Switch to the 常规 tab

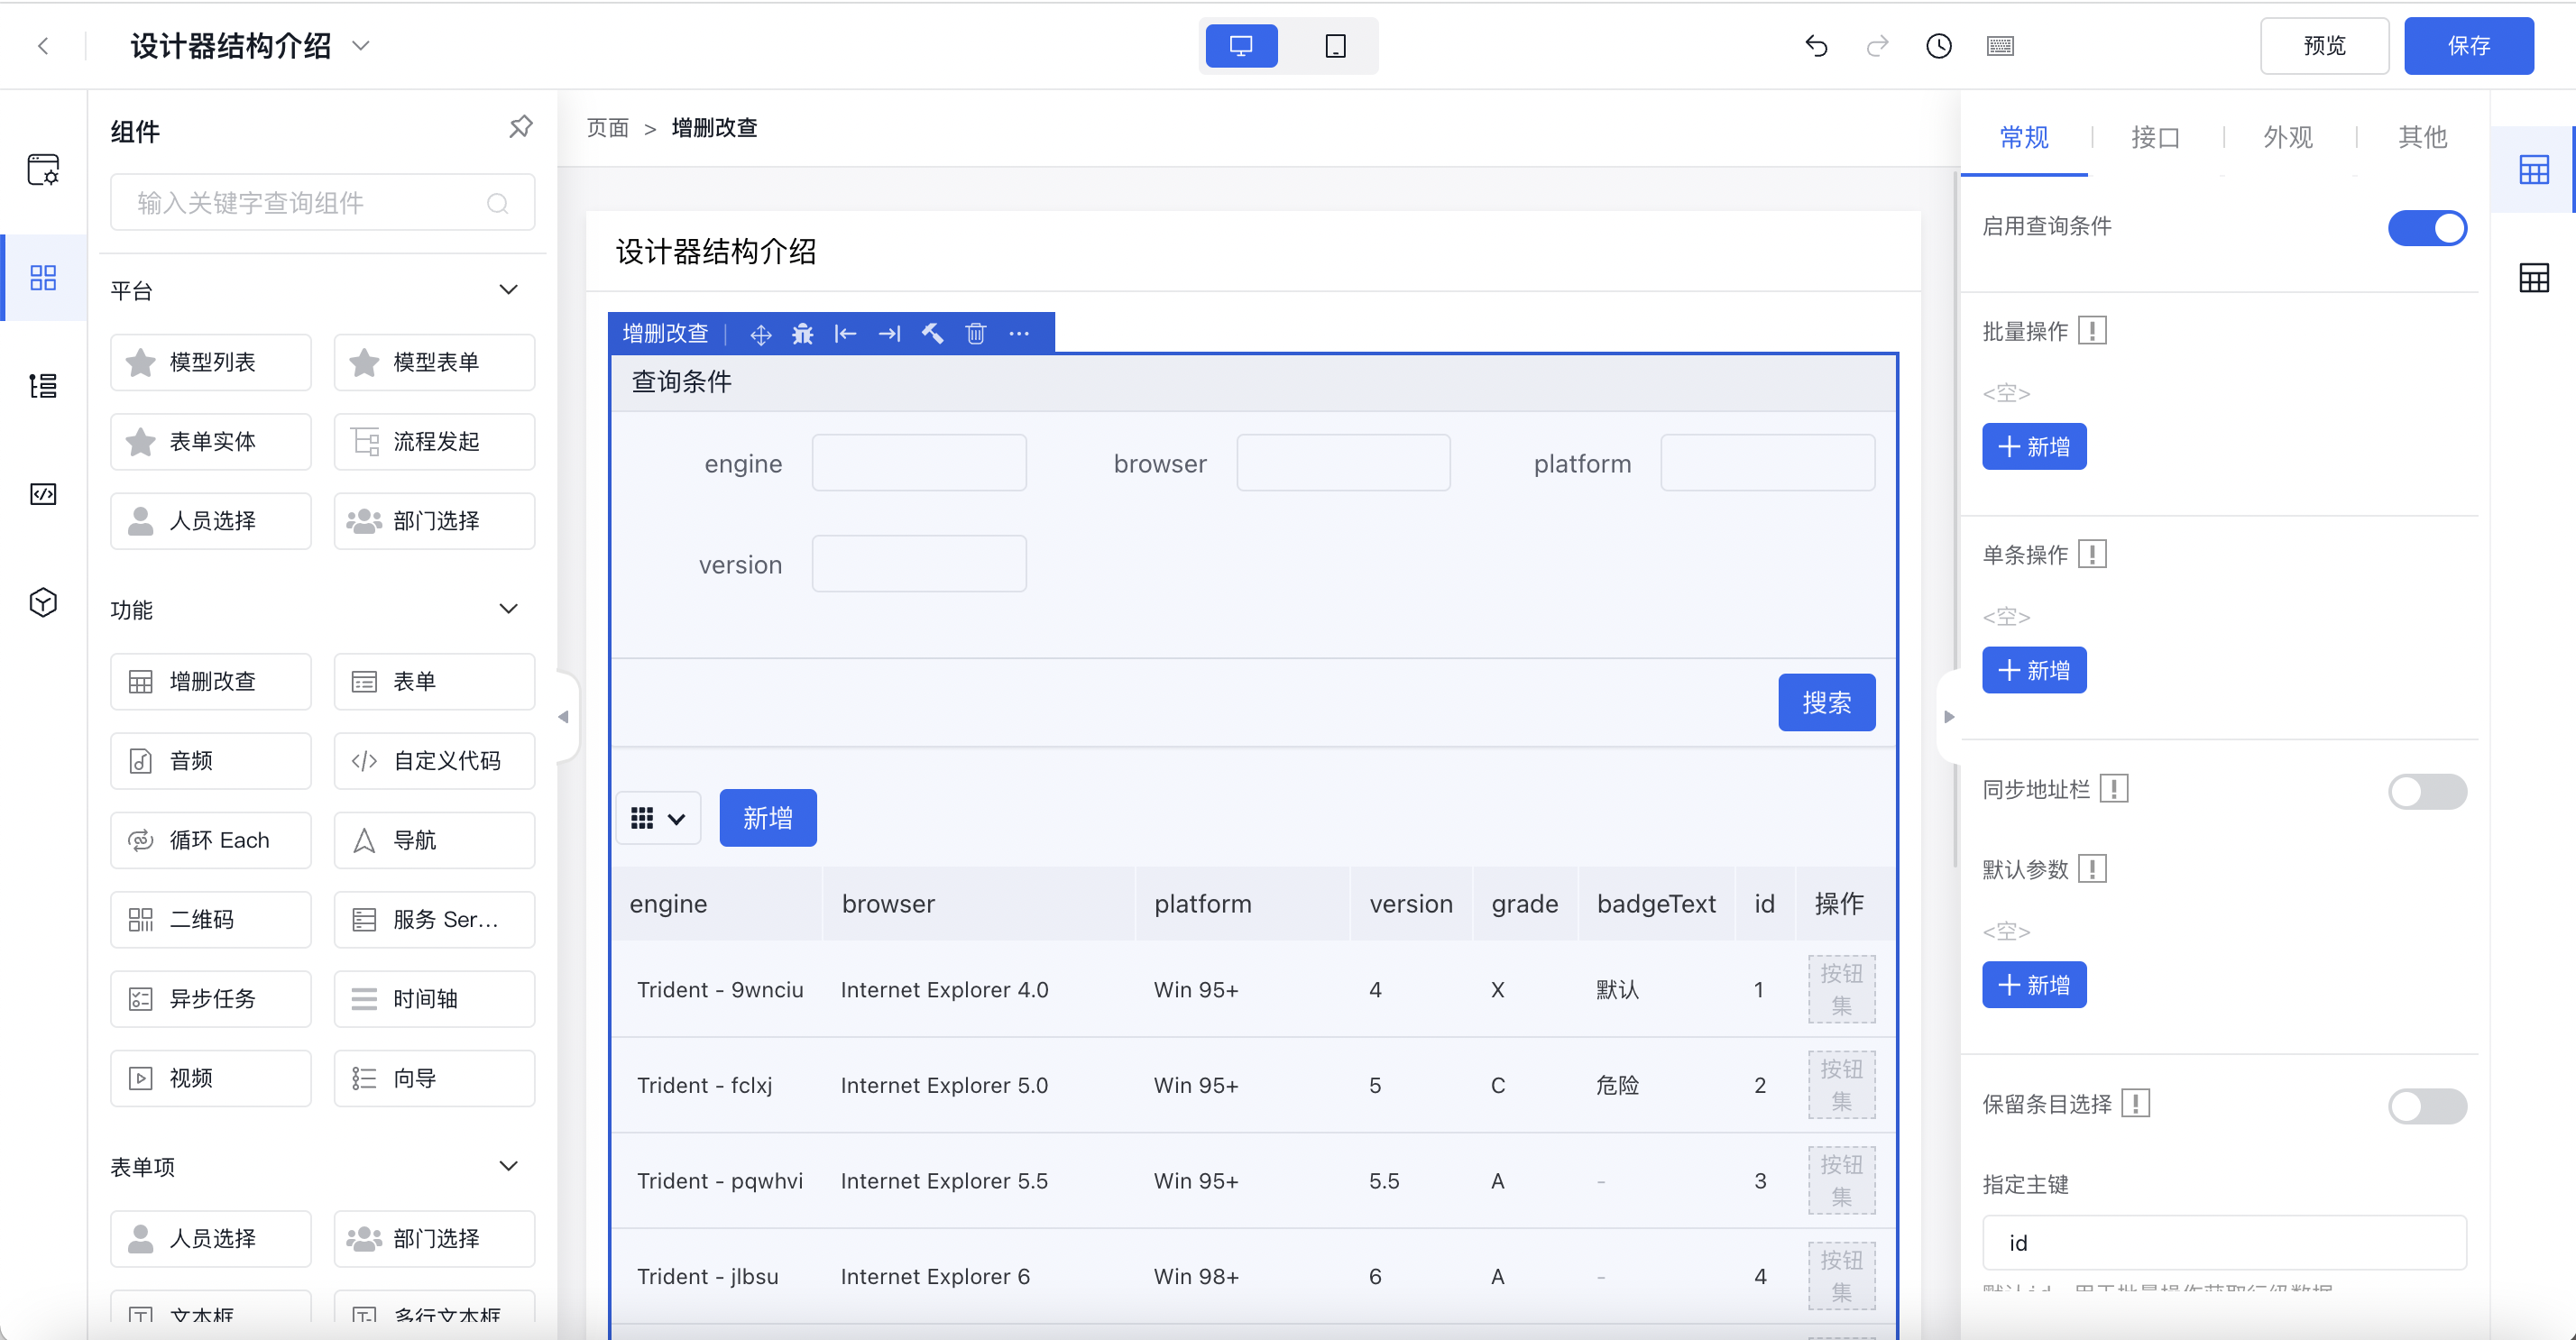(2024, 137)
